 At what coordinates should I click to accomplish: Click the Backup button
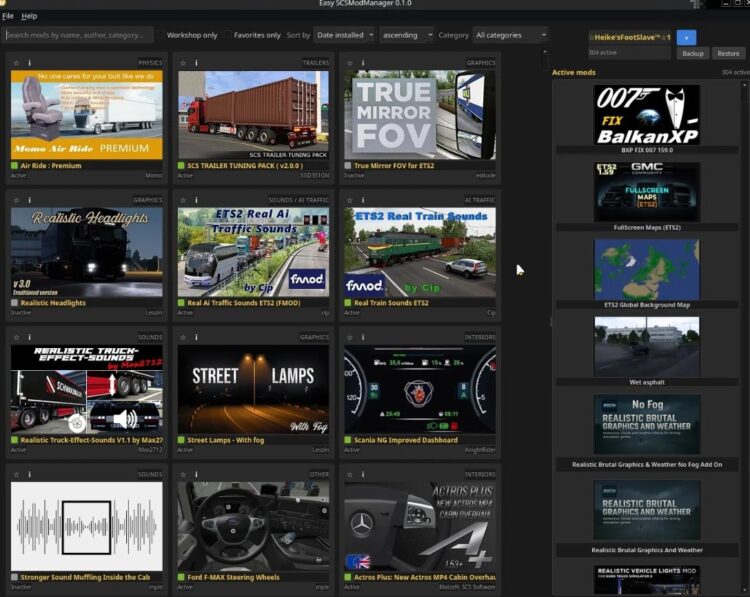point(693,53)
